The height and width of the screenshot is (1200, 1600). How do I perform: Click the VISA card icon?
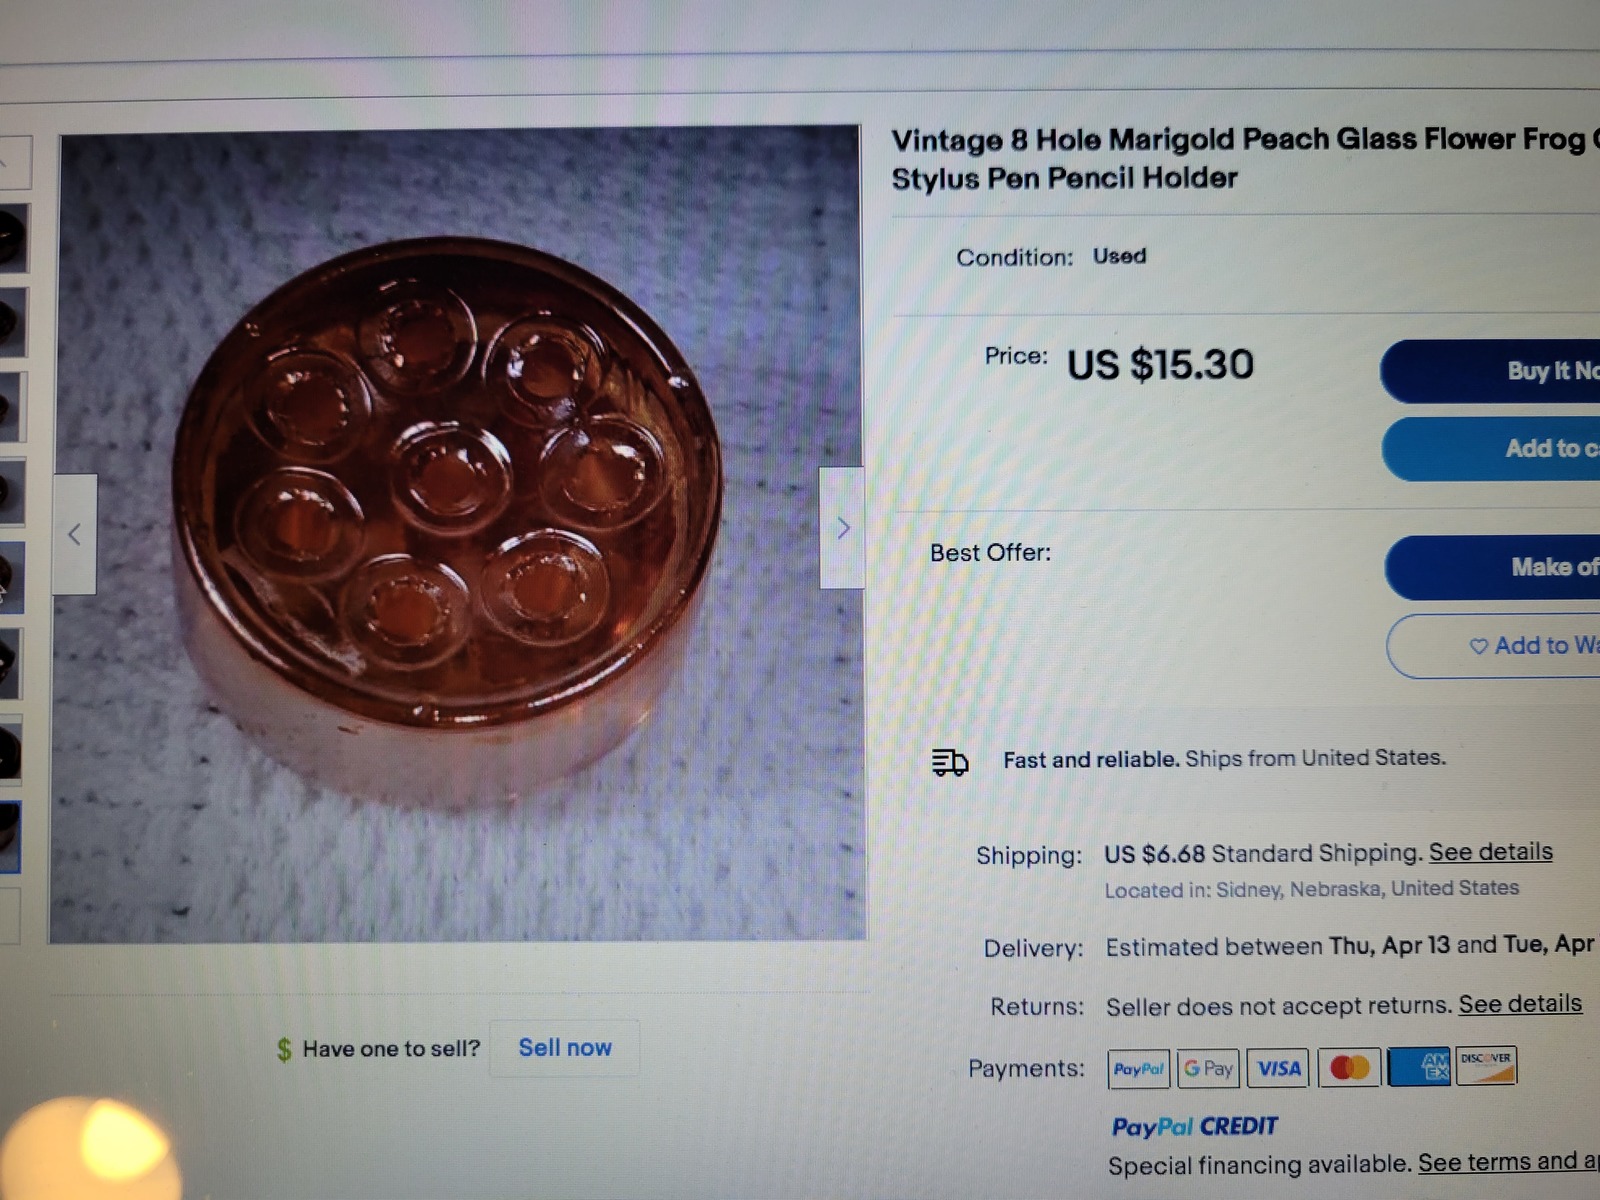coord(1279,1068)
